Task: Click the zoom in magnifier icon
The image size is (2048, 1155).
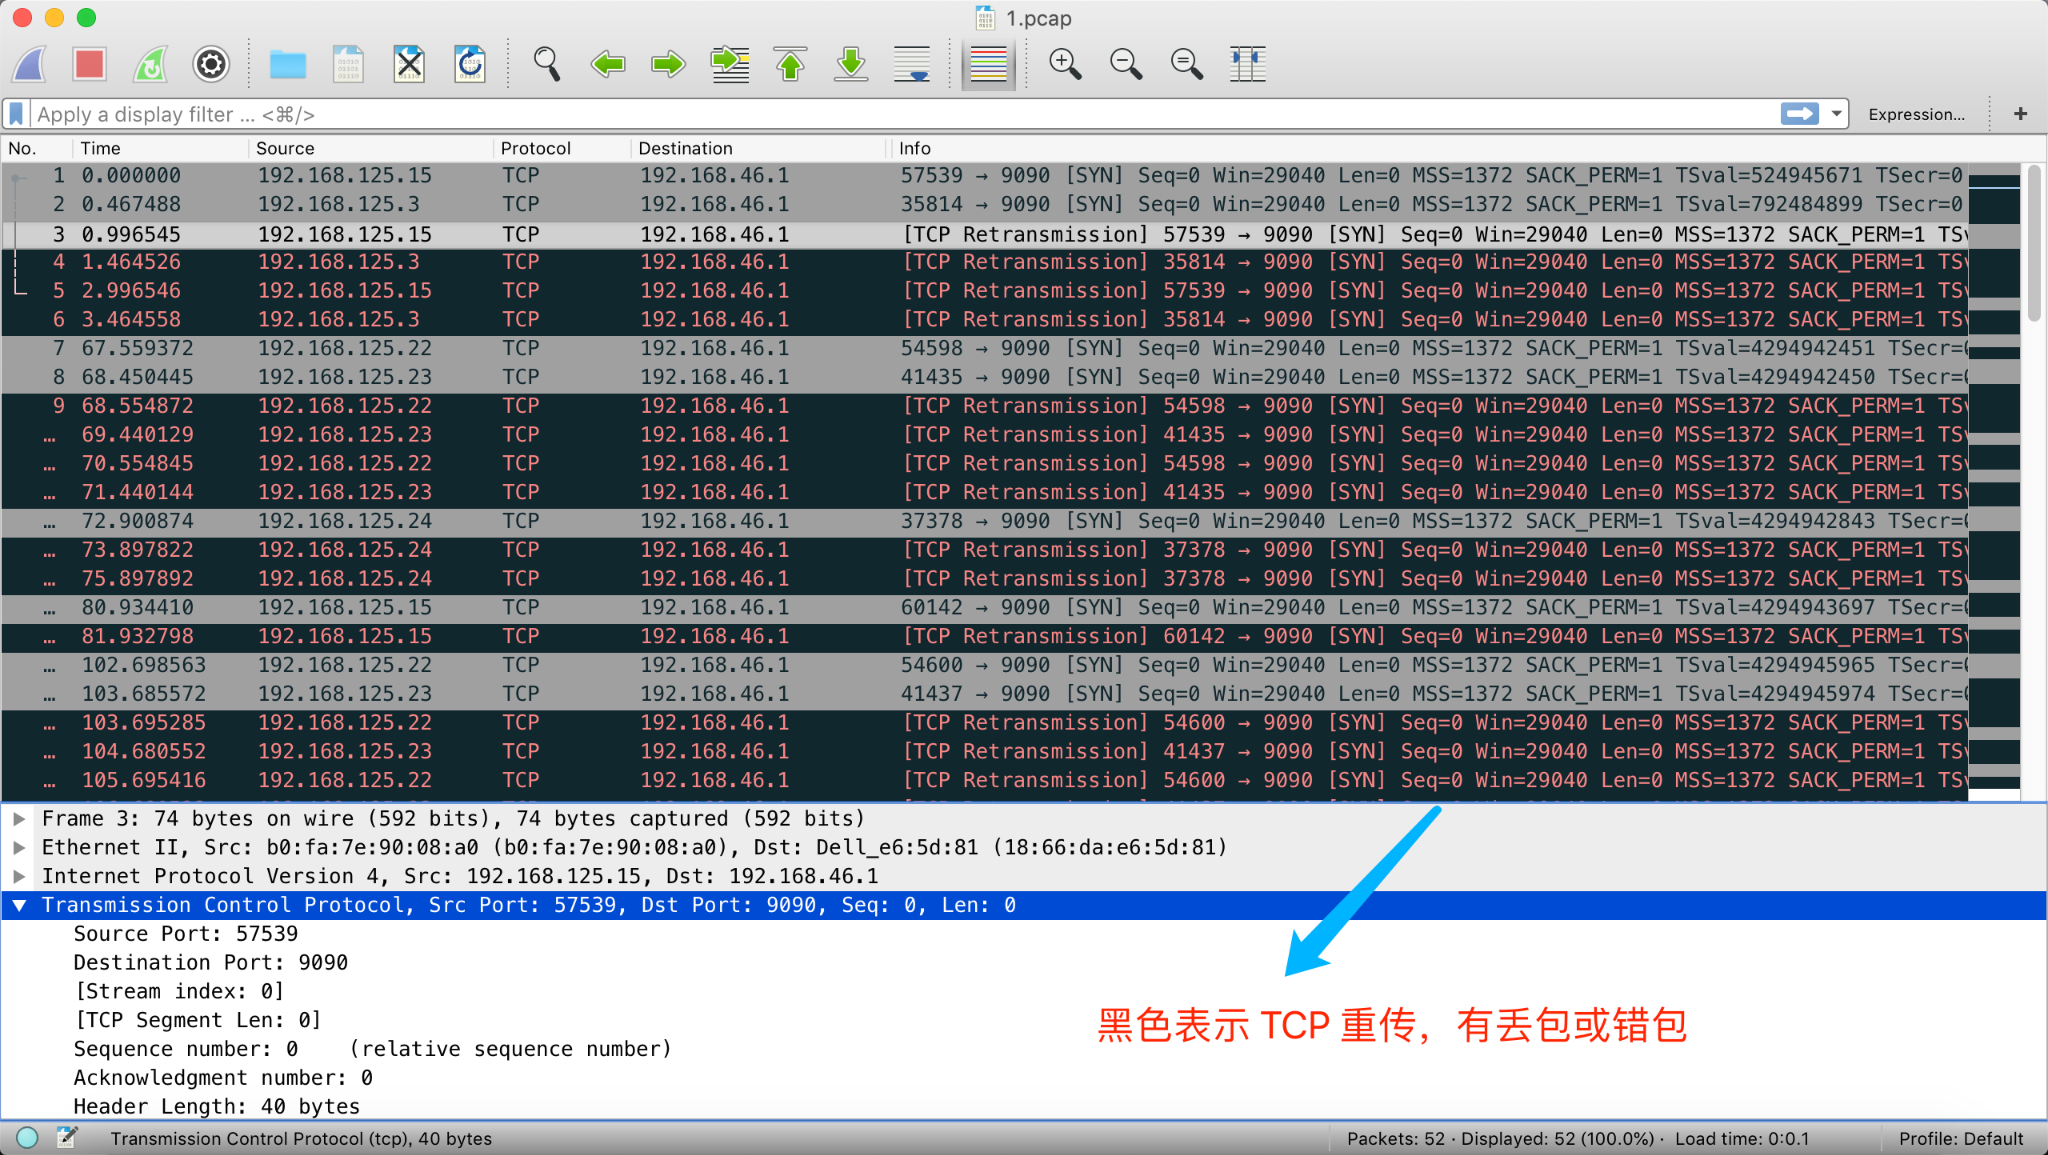Action: pos(1064,65)
